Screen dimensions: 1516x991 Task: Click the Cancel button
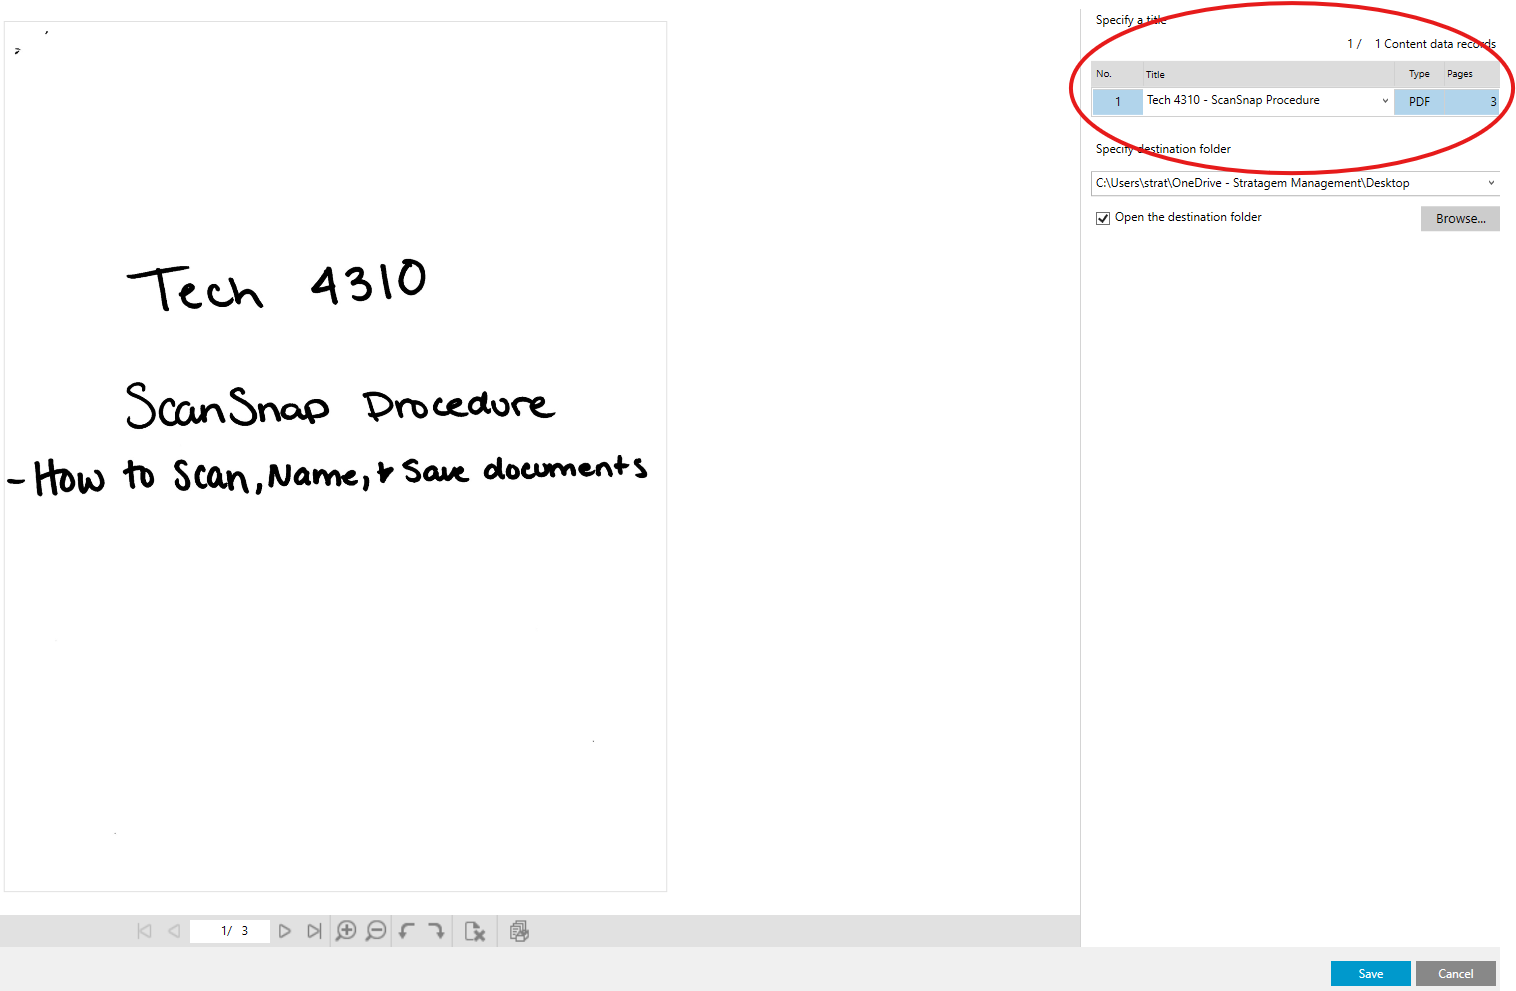coord(1455,973)
